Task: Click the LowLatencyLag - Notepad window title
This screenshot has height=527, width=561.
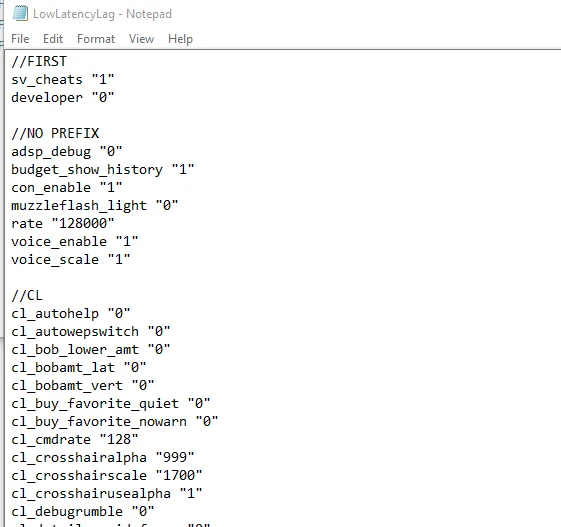Action: coord(102,14)
